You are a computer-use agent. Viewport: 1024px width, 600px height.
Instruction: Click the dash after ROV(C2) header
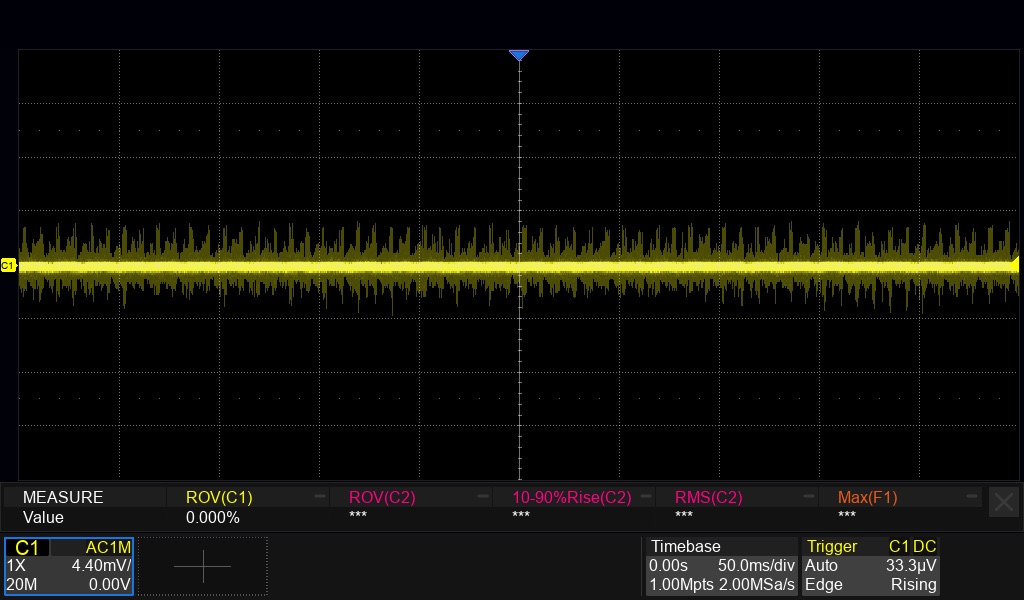click(483, 496)
